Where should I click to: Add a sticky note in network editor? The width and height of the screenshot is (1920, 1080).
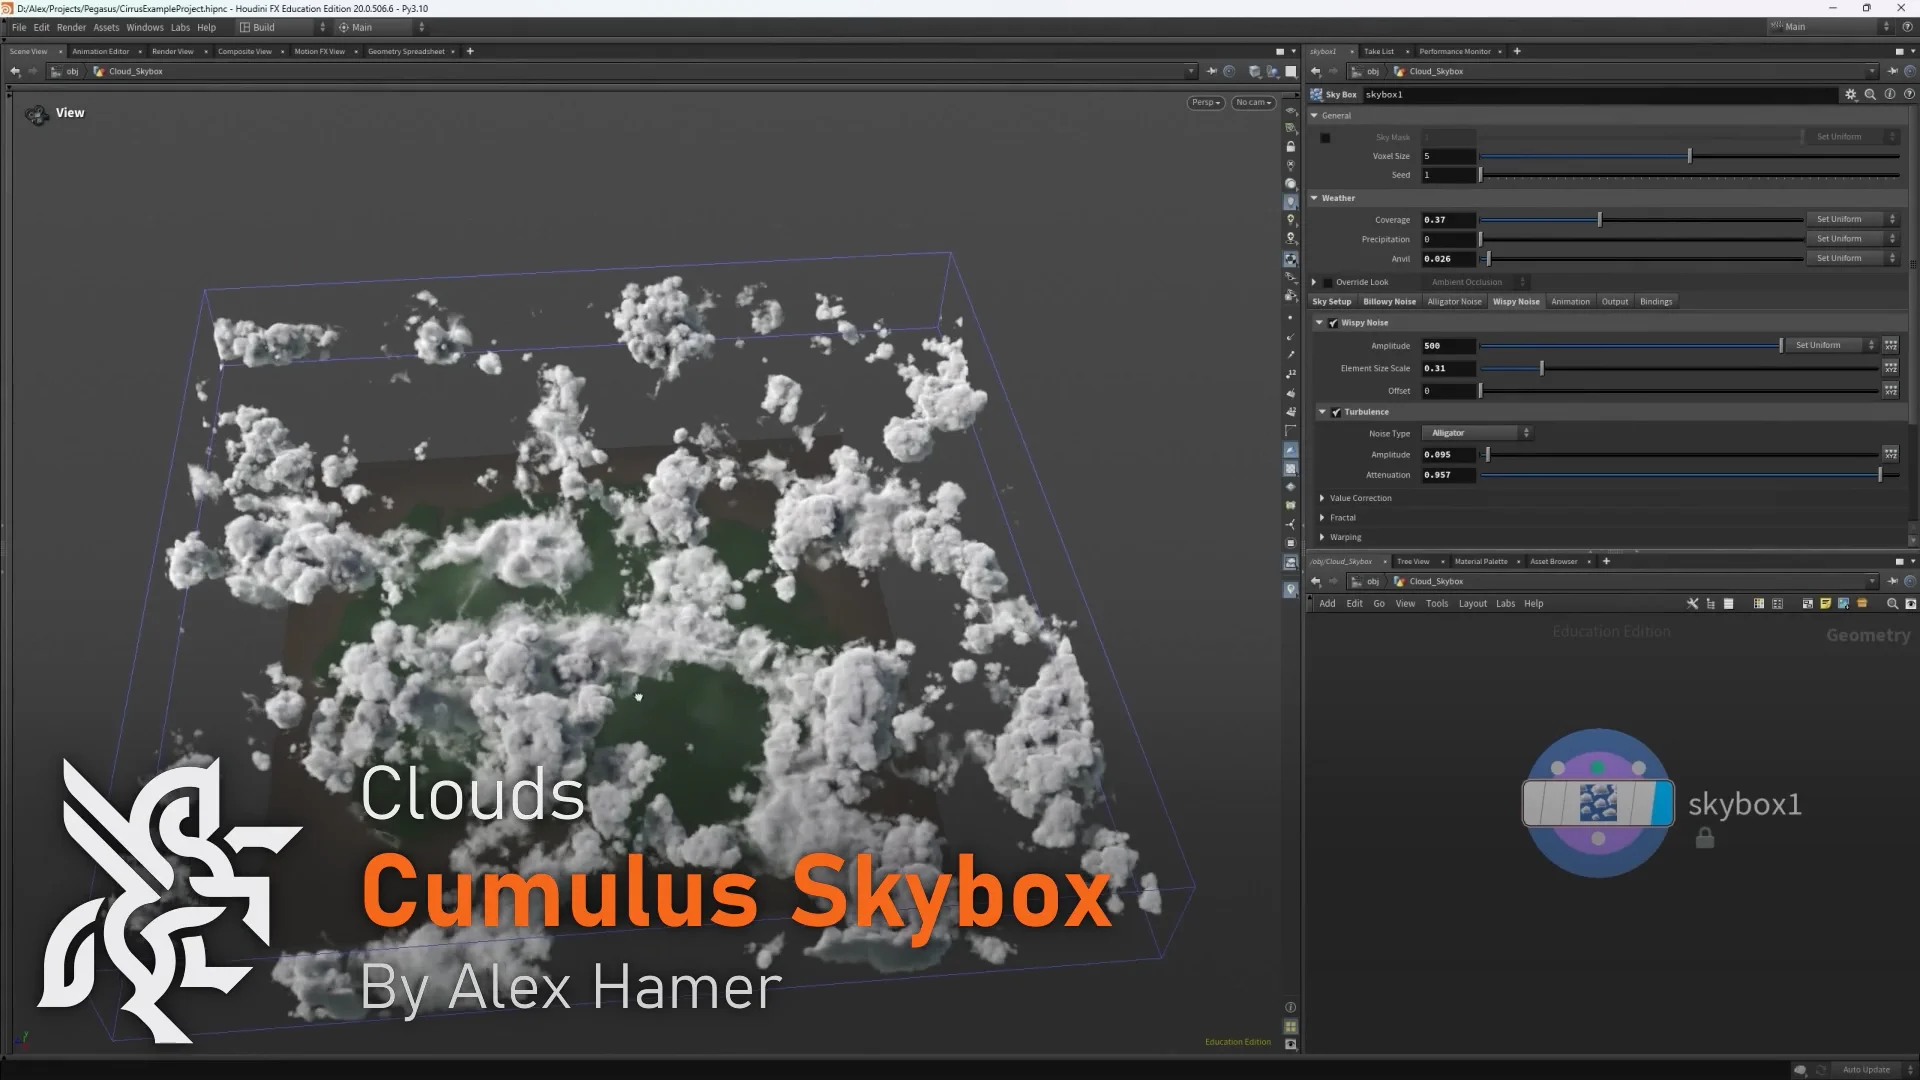[1825, 604]
